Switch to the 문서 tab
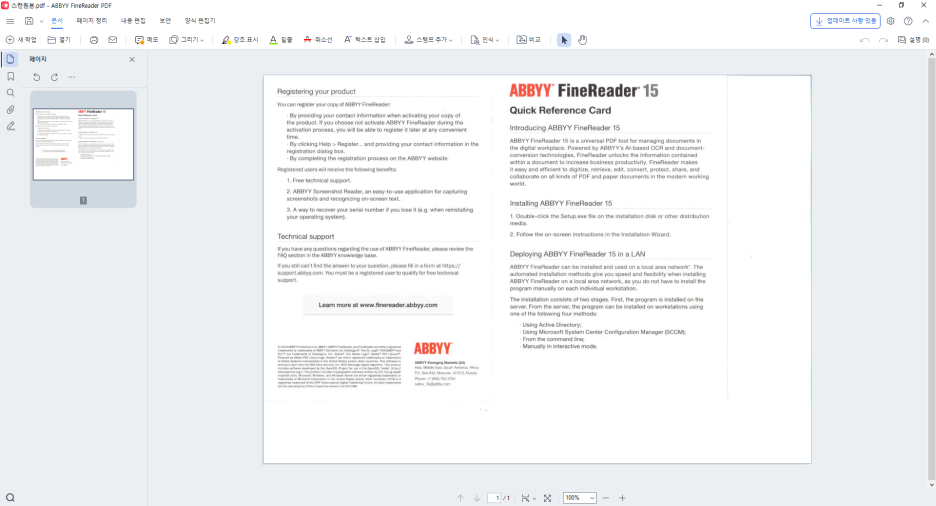The height and width of the screenshot is (506, 936). coord(57,21)
